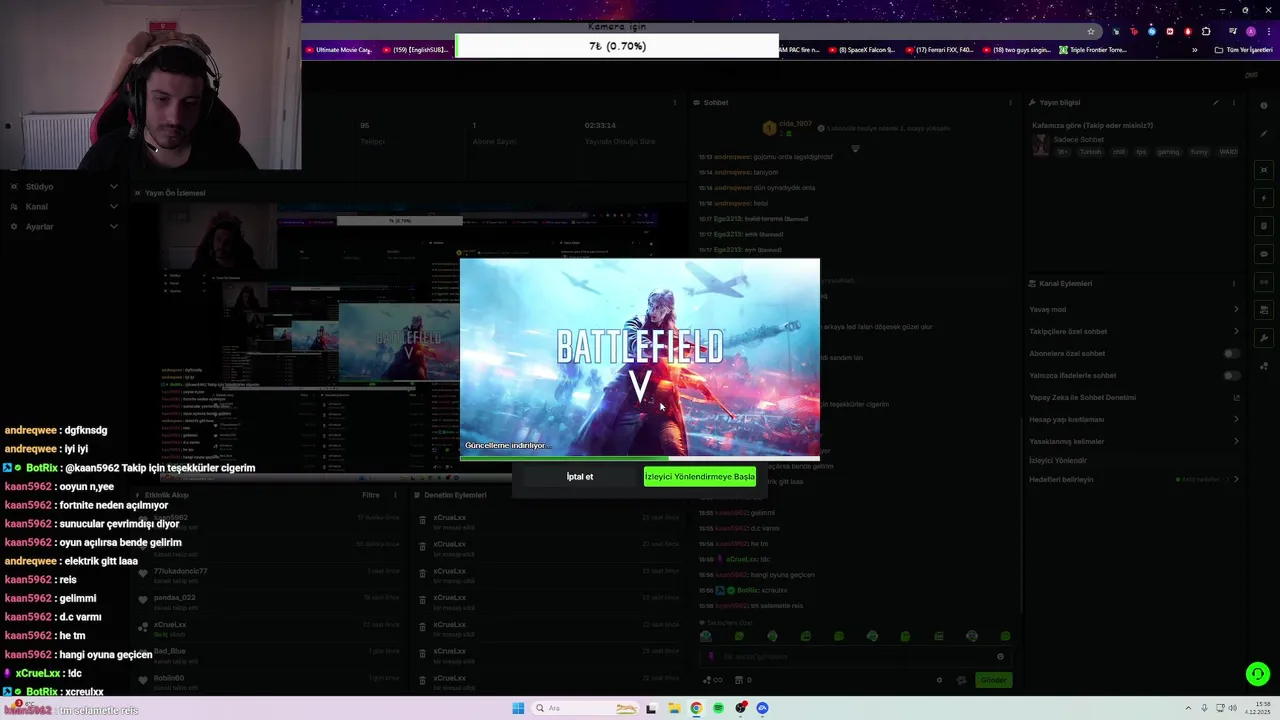Click the green headset help bubble
The height and width of the screenshot is (720, 1280).
pos(1258,674)
